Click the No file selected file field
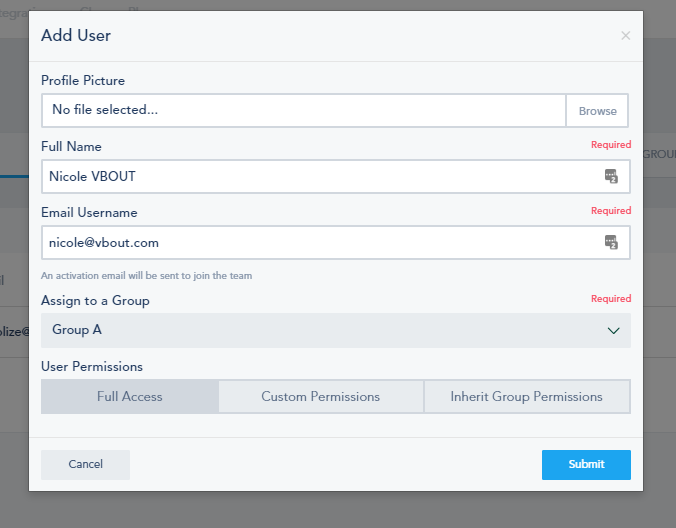The image size is (676, 528). (304, 110)
